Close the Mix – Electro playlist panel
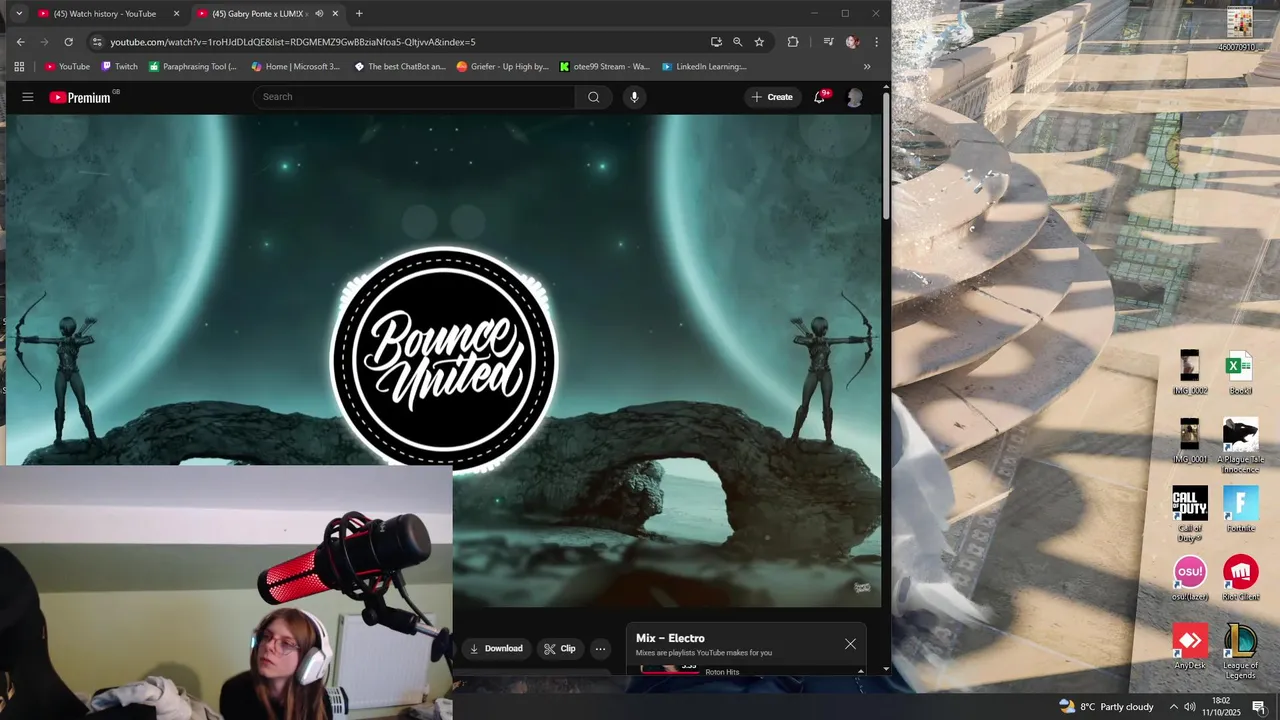 point(850,644)
